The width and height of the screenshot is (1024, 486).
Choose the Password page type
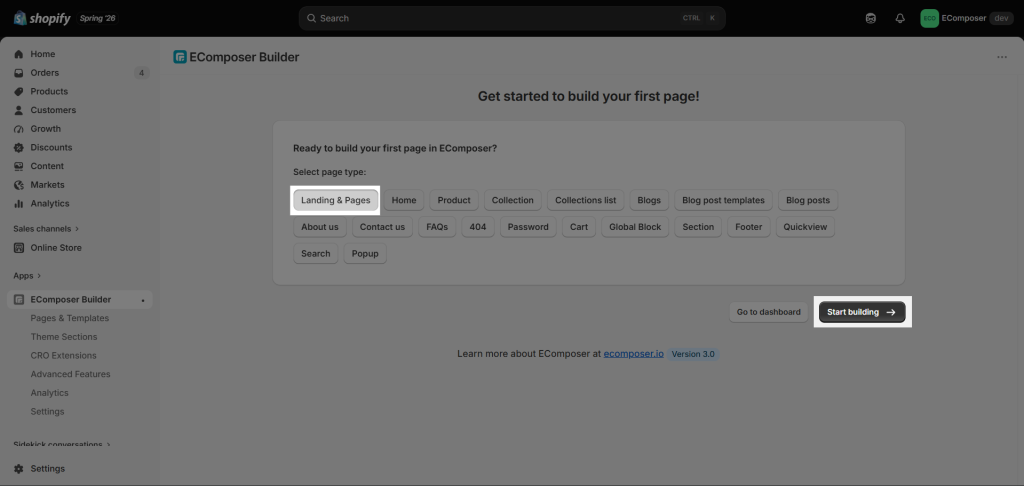[x=528, y=227]
